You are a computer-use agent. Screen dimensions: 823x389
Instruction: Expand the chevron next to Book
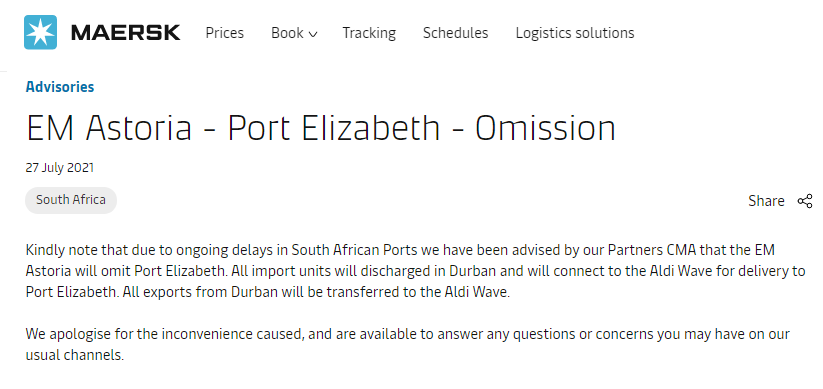click(313, 35)
